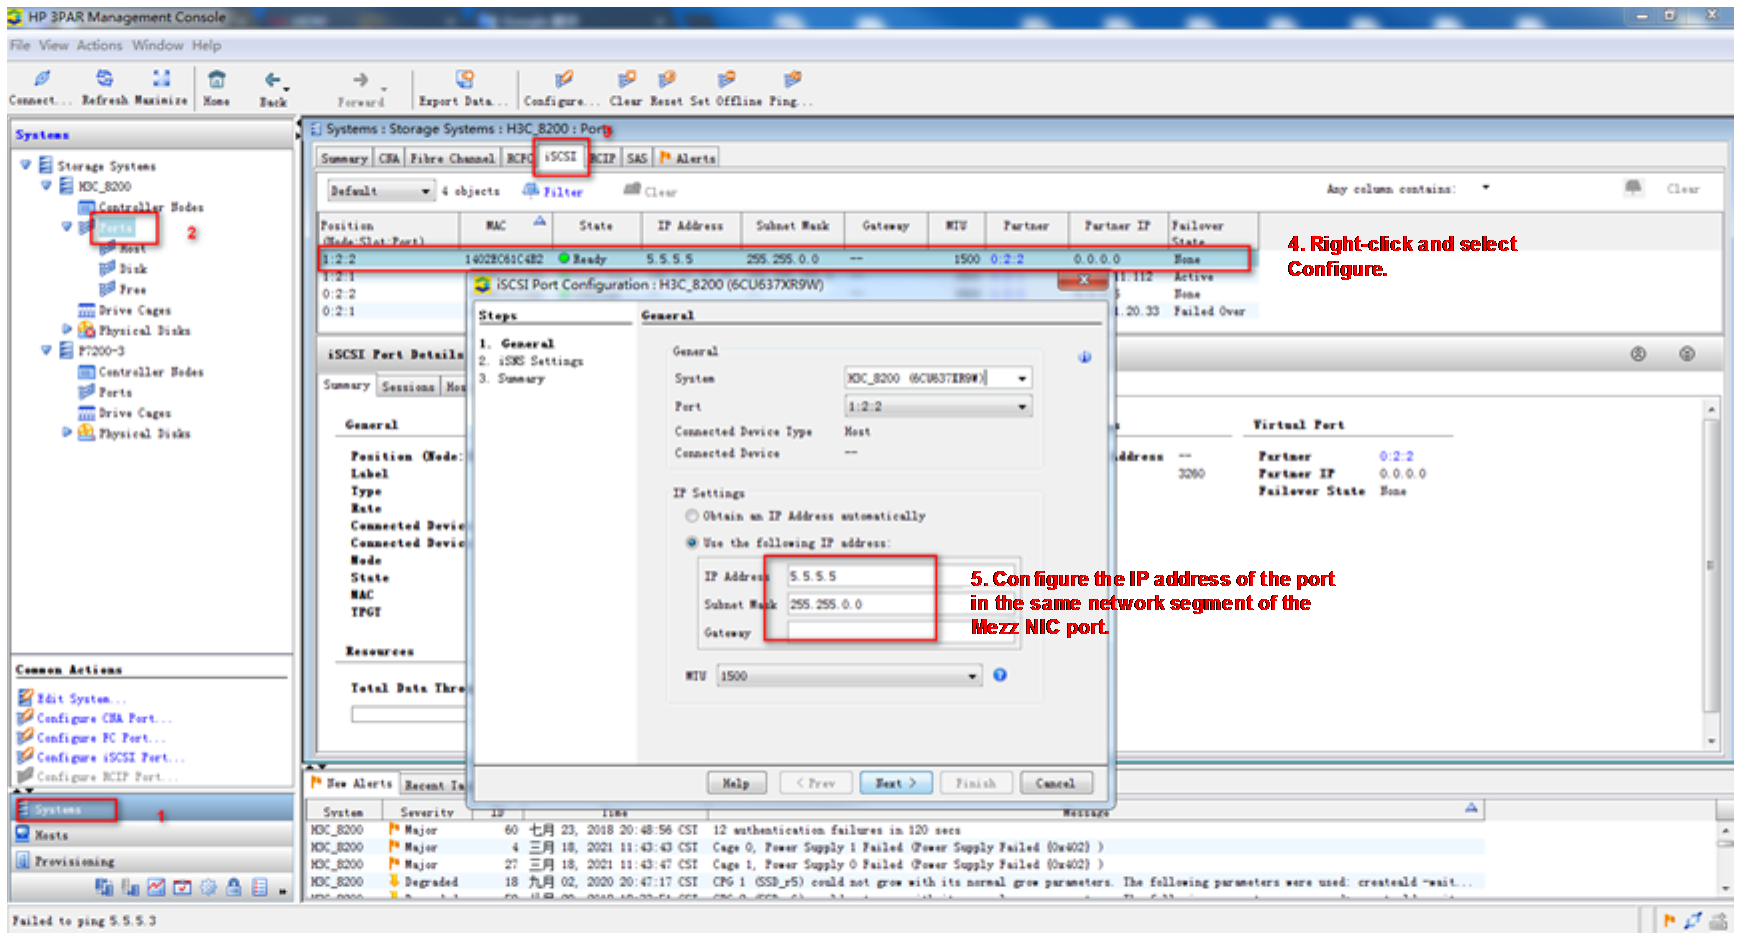Open the Any column contains dropdown arrow
This screenshot has width=1742, height=940.
pyautogui.click(x=1486, y=188)
